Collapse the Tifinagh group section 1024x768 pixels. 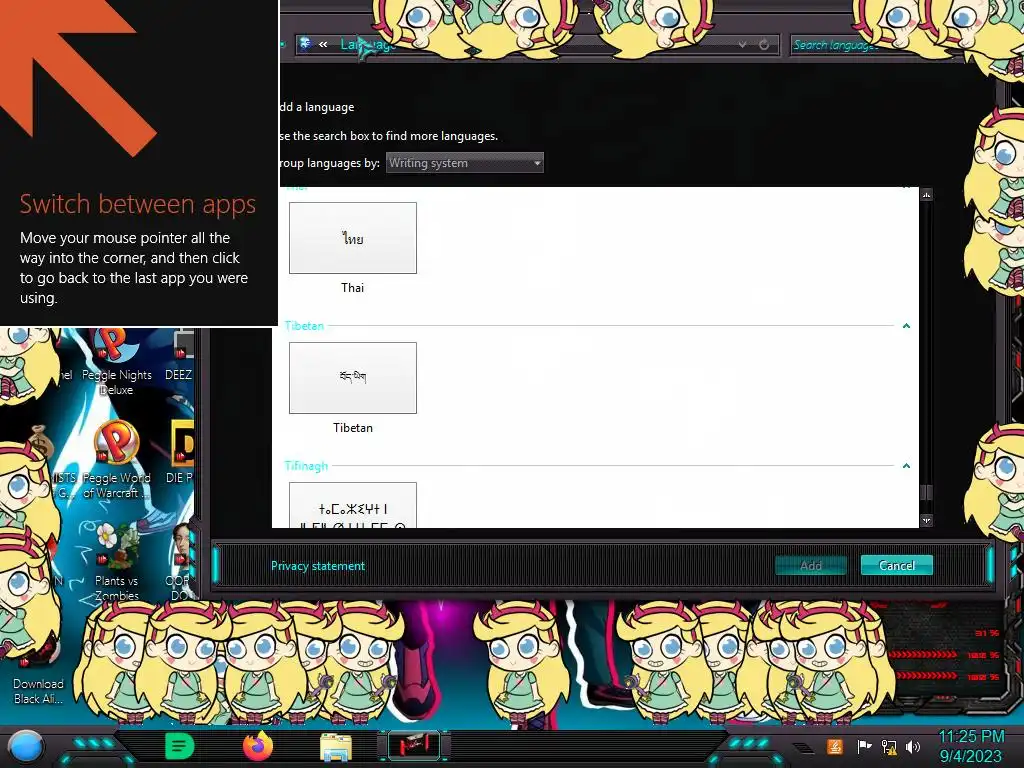906,466
